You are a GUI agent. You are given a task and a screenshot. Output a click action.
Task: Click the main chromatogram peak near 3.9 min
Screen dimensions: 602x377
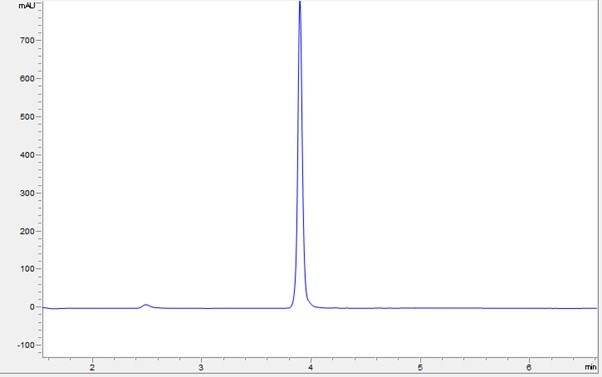[x=300, y=154]
